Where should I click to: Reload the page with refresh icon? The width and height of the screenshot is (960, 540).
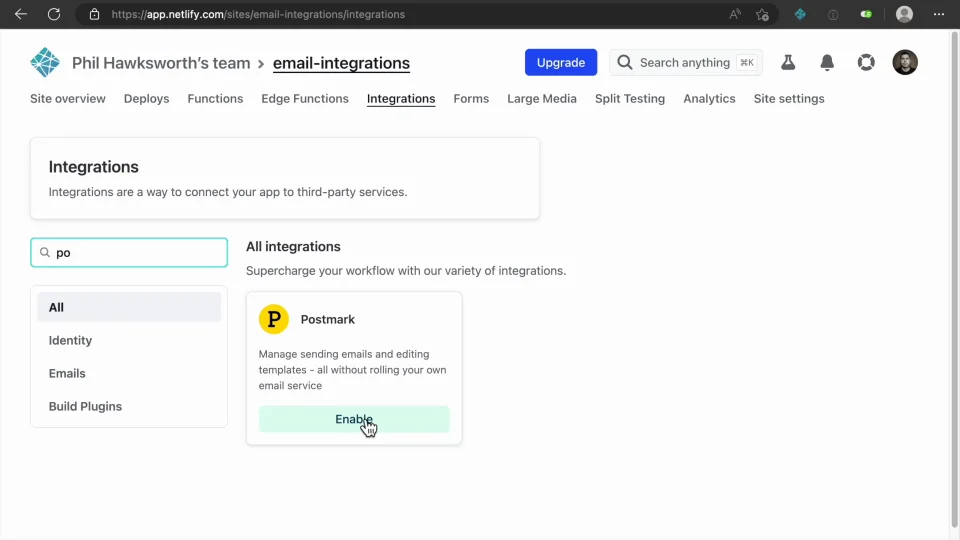[54, 14]
